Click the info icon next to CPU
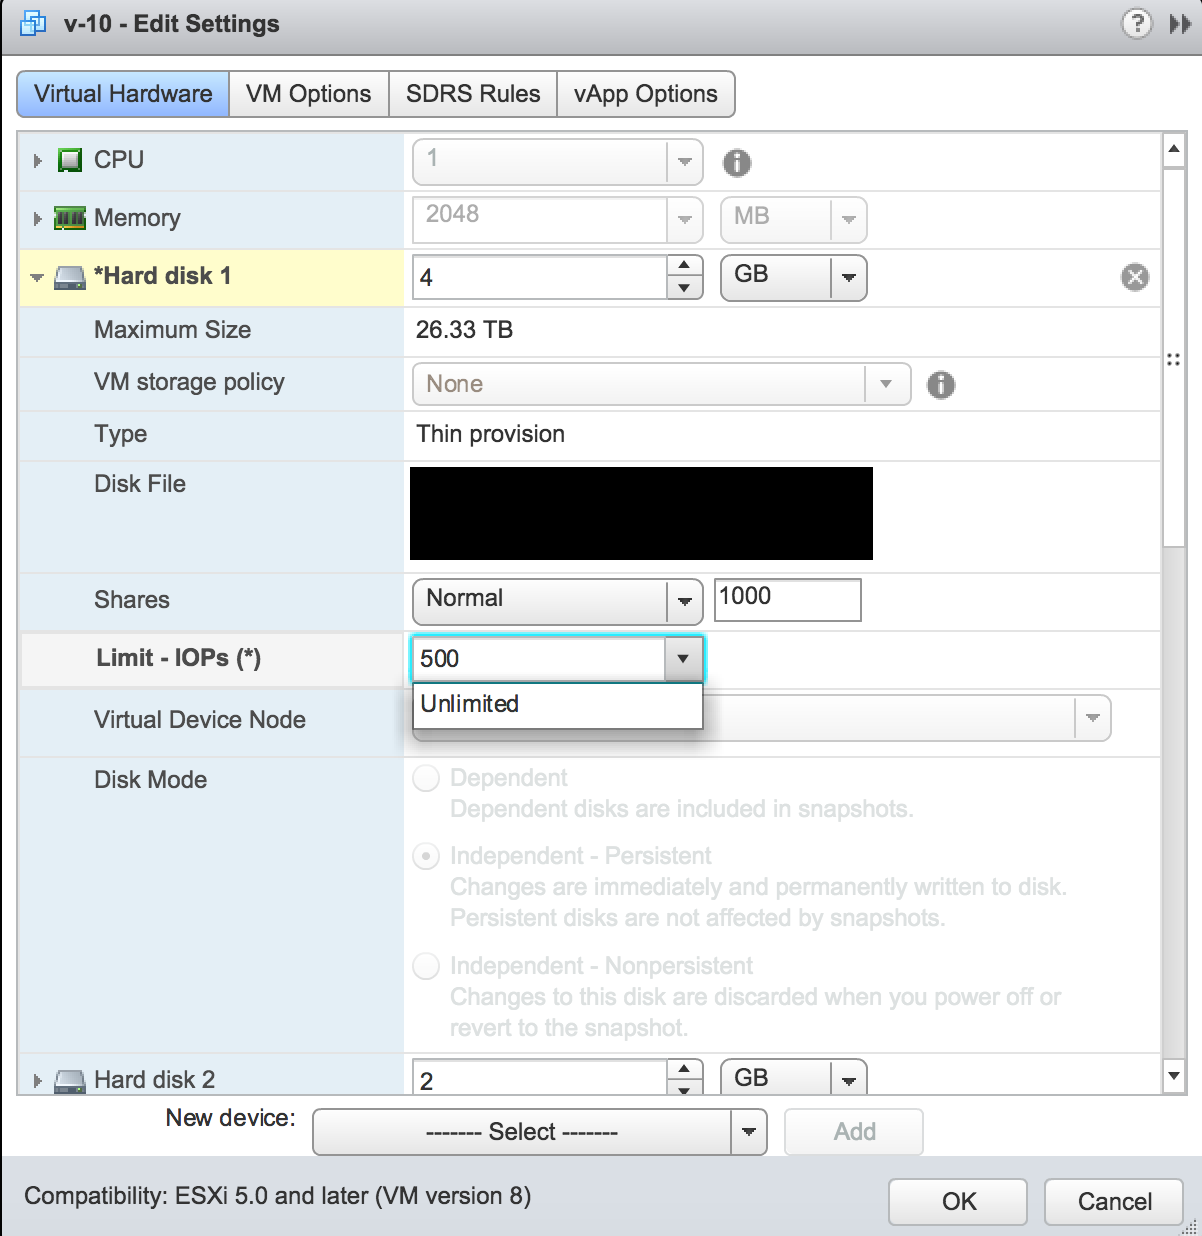 click(x=737, y=162)
